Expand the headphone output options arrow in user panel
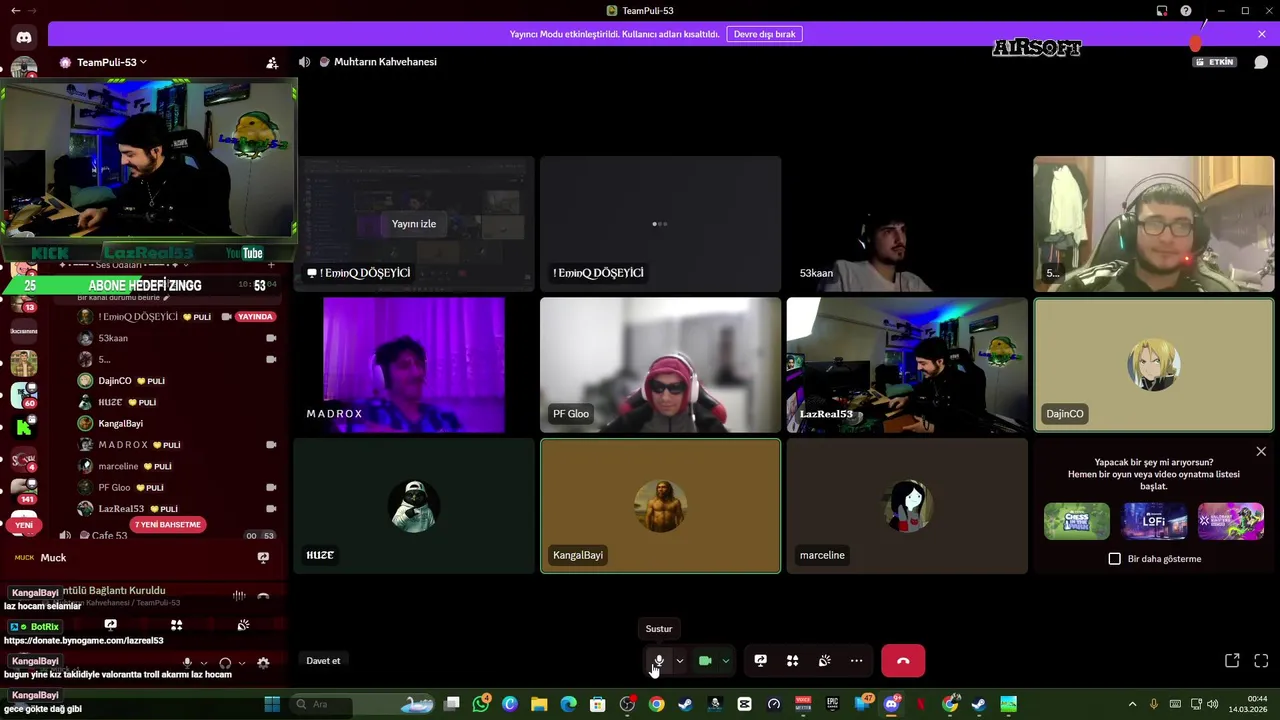 coord(242,663)
